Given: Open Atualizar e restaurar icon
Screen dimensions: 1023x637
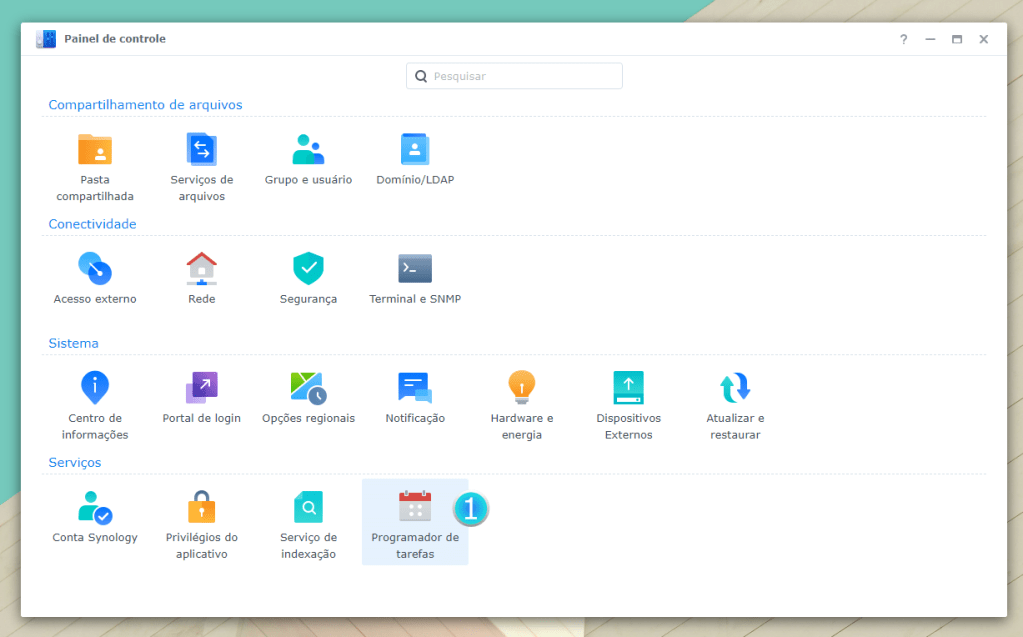Looking at the screenshot, I should [x=734, y=388].
